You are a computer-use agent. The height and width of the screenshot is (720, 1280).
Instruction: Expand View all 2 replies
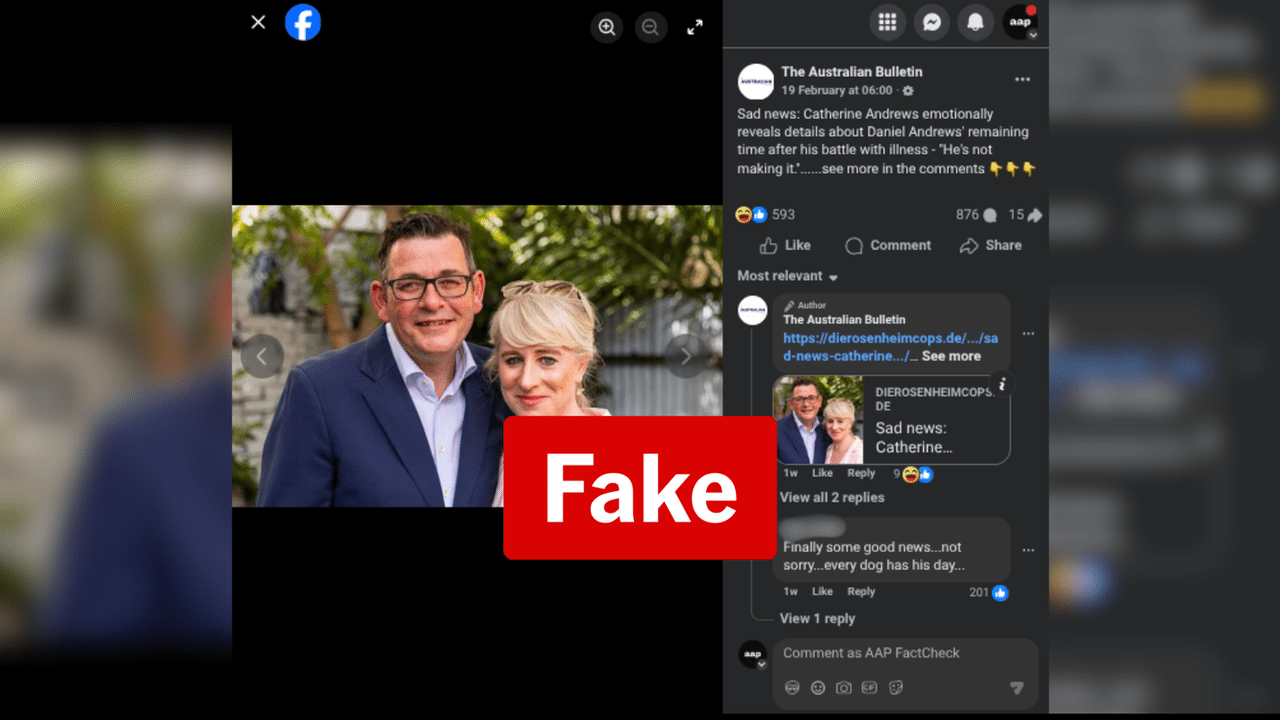(x=832, y=497)
